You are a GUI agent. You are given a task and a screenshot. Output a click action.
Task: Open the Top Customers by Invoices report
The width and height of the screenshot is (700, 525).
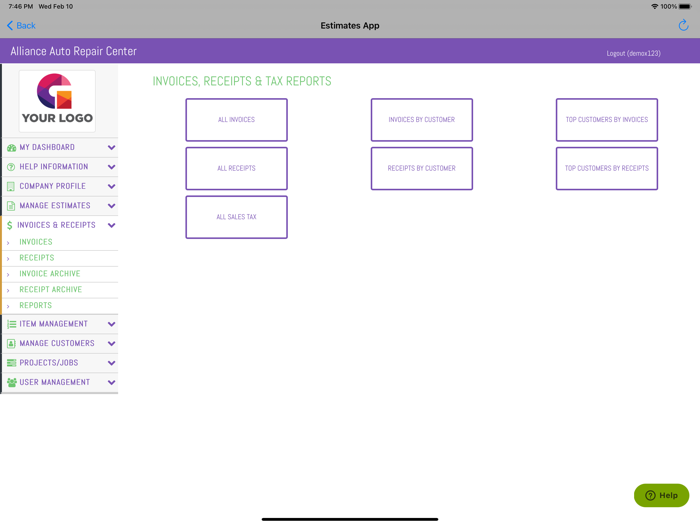[607, 120]
